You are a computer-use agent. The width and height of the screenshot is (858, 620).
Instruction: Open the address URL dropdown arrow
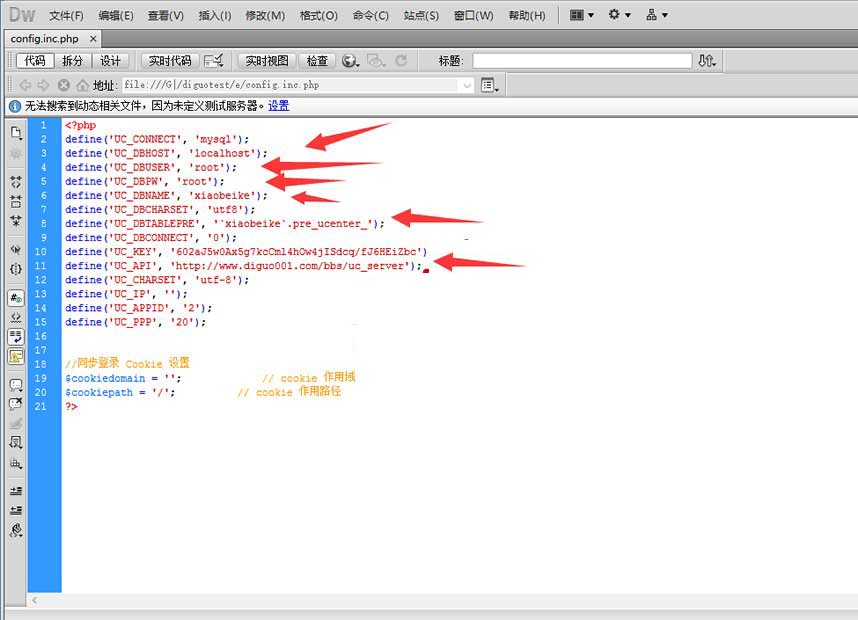point(466,86)
